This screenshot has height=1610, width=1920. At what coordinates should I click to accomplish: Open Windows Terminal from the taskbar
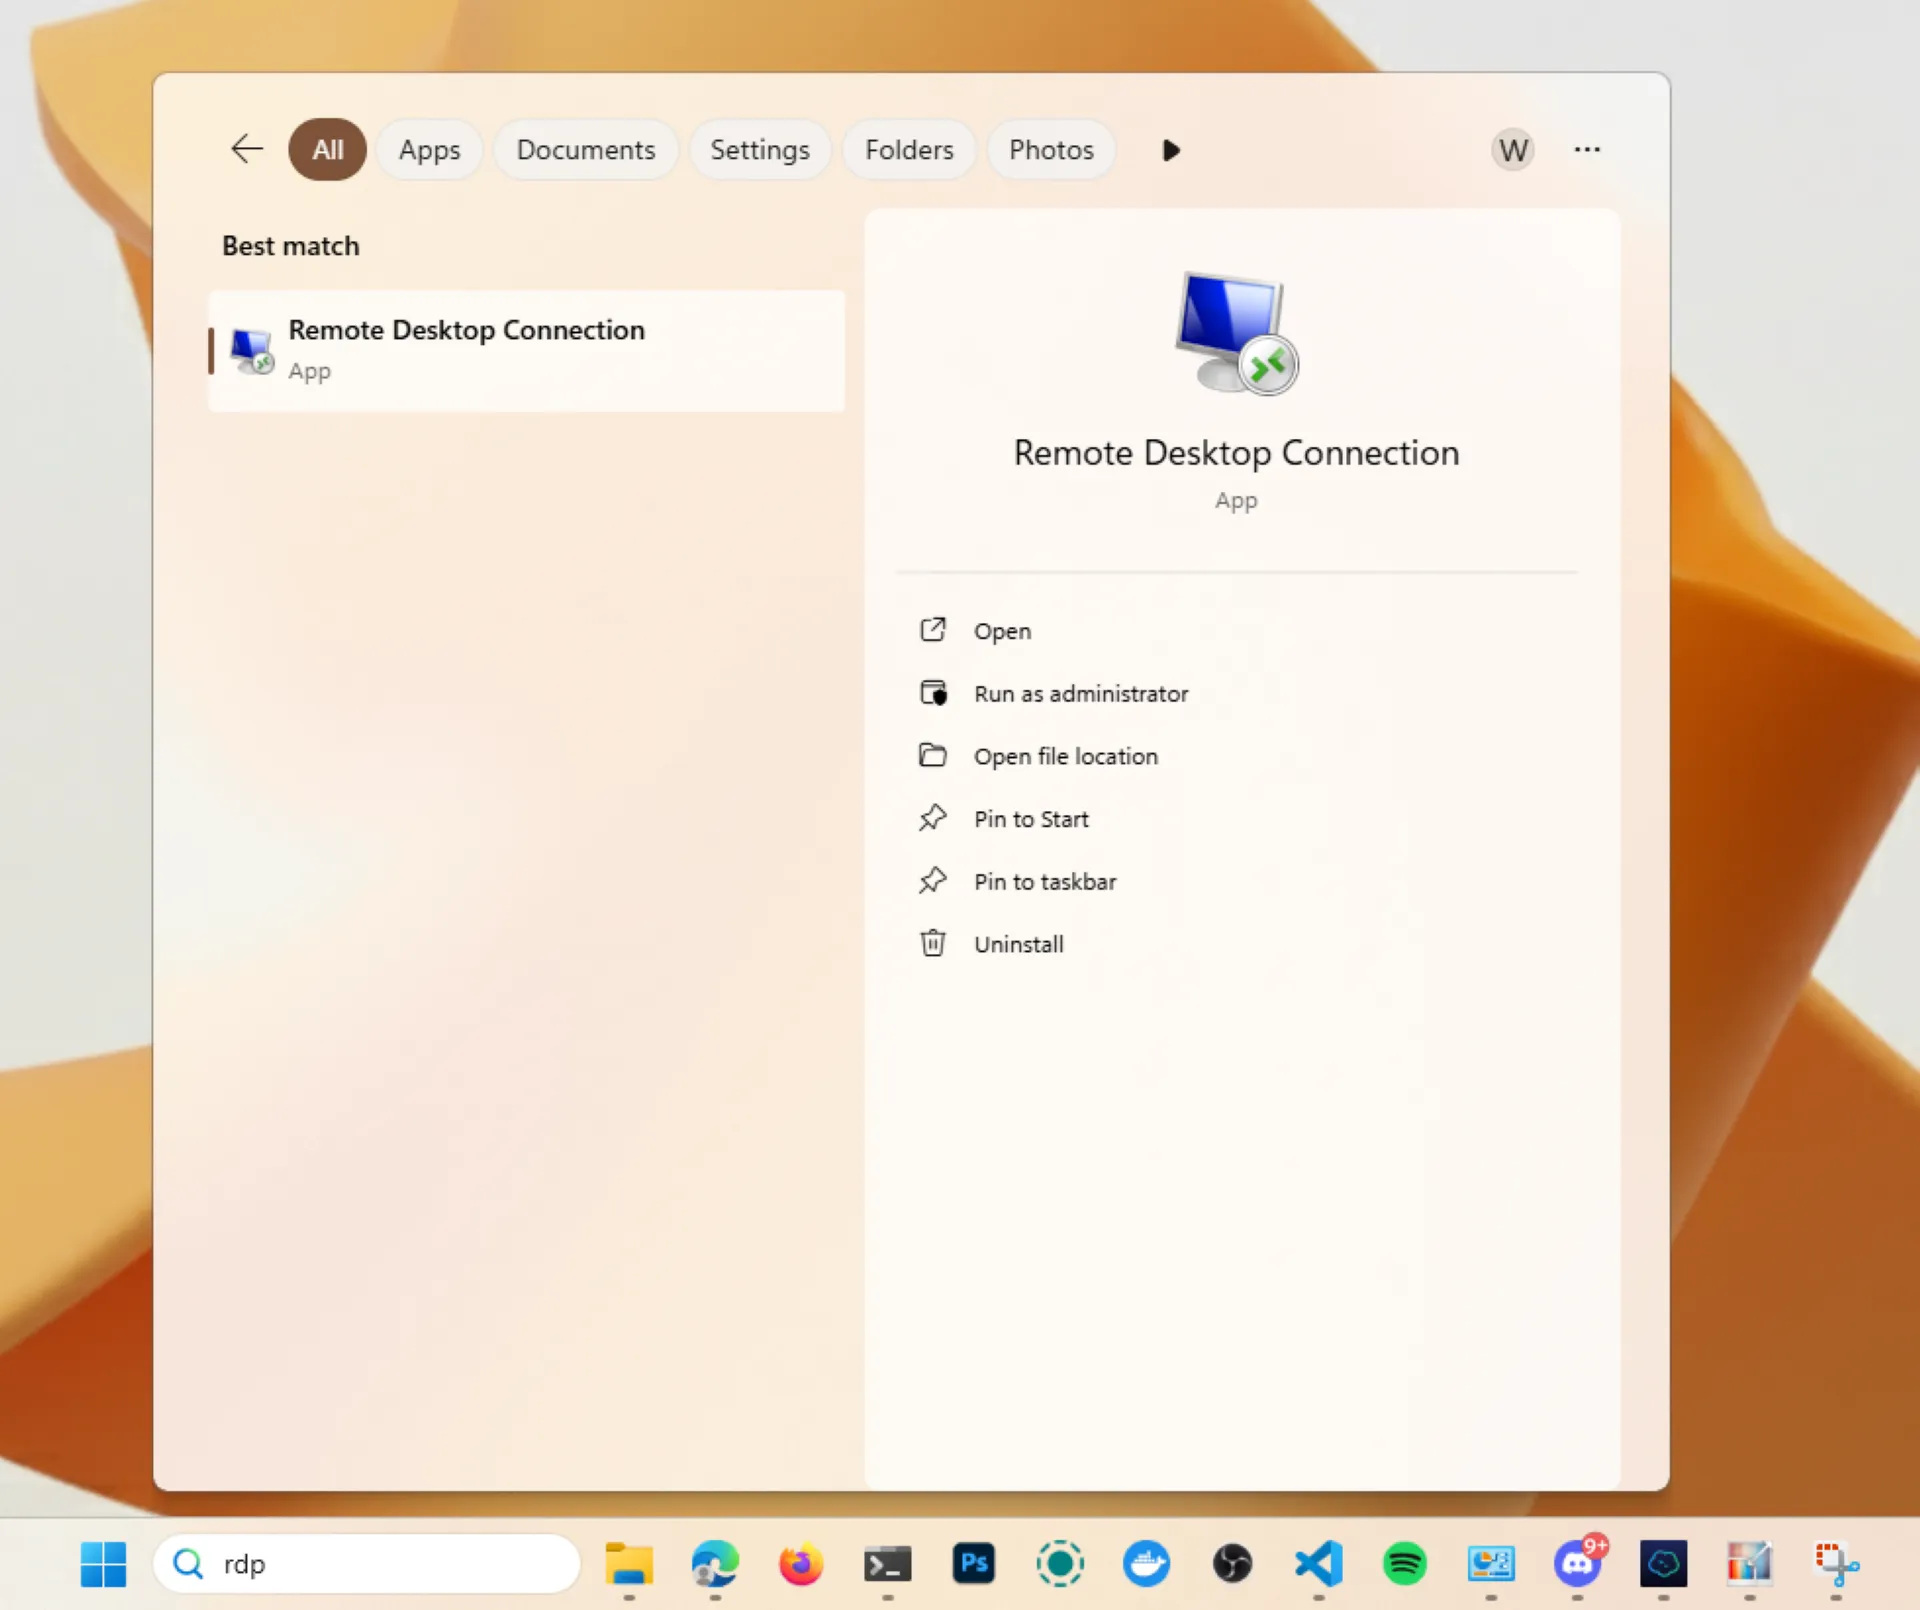pos(887,1564)
